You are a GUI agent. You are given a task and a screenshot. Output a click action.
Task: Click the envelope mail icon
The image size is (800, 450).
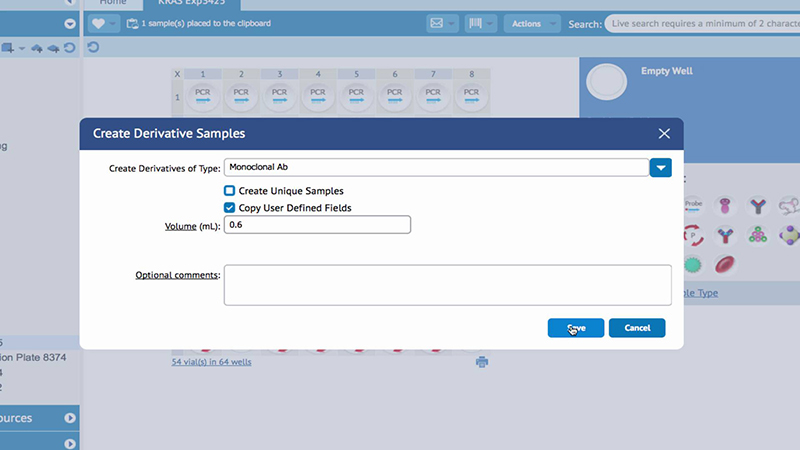click(x=437, y=23)
